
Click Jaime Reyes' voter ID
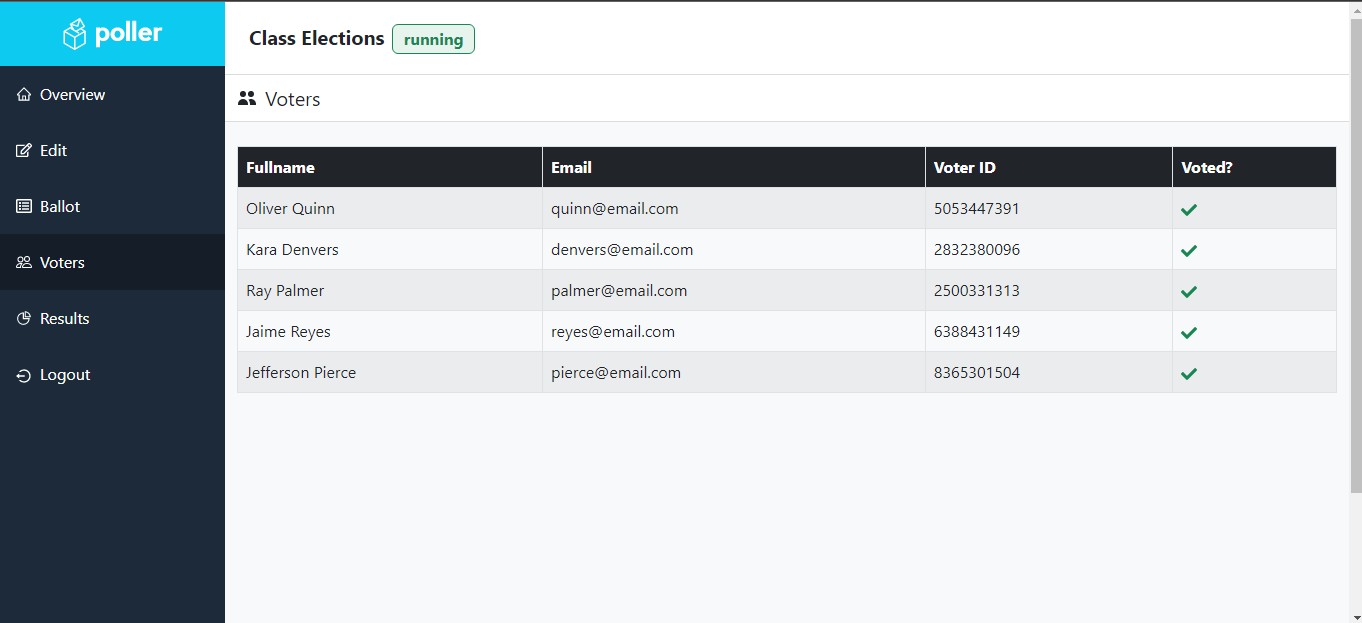pos(977,331)
